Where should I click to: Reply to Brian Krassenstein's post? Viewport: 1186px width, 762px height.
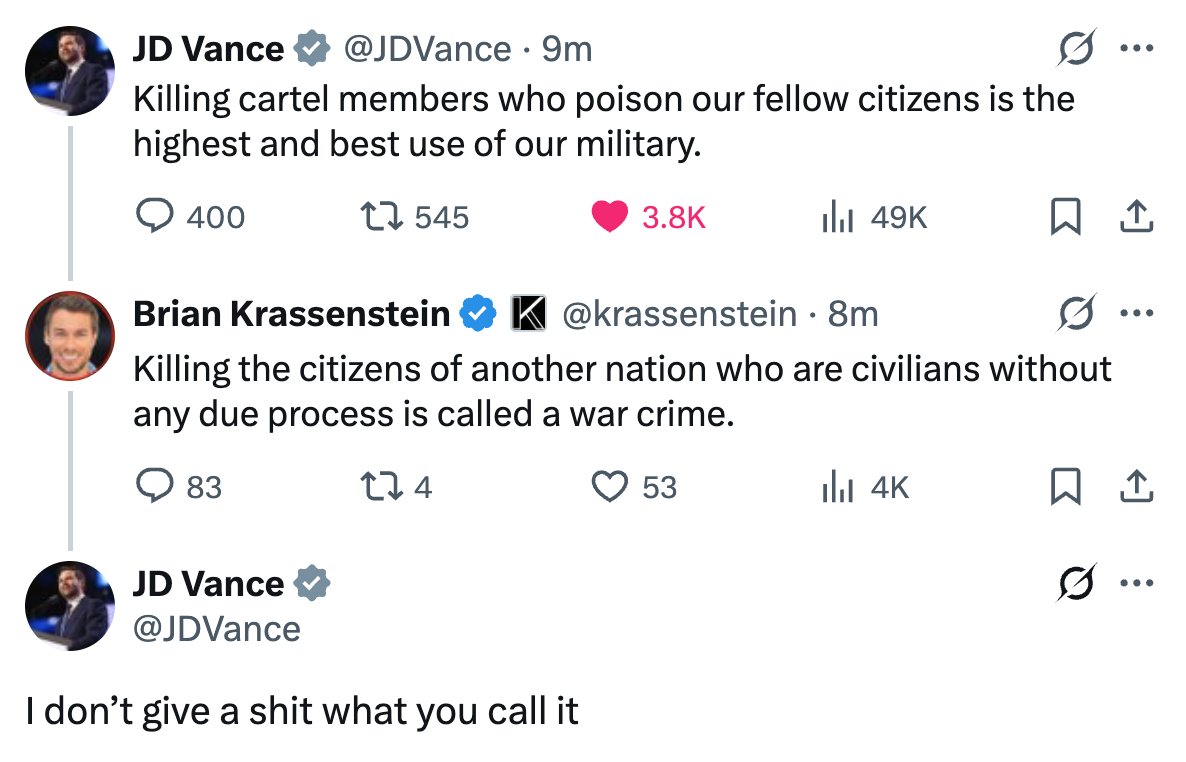tap(153, 487)
